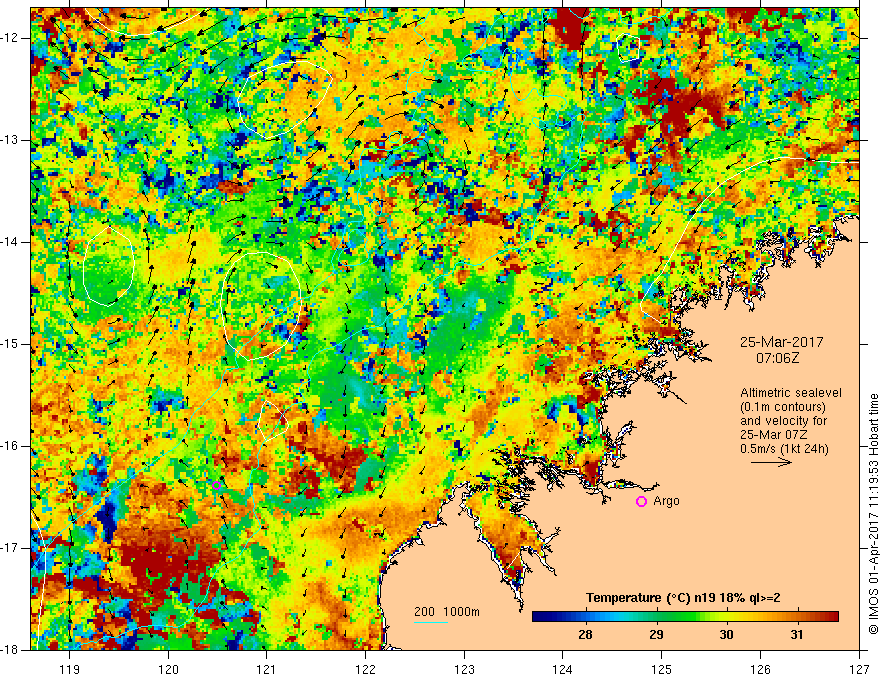Click longitude axis label '127'
The height and width of the screenshot is (680, 880).
859,669
